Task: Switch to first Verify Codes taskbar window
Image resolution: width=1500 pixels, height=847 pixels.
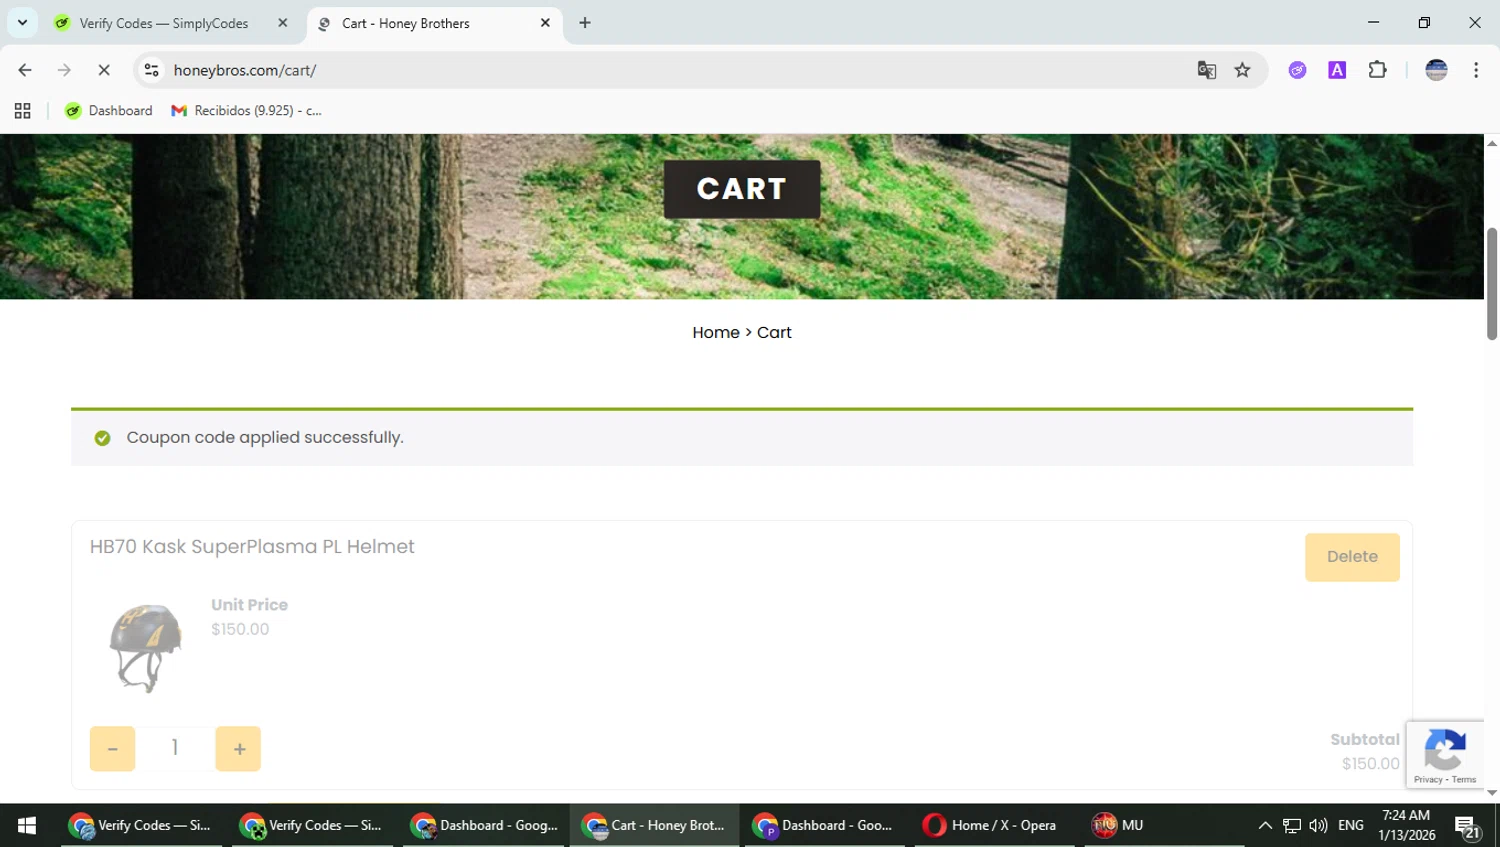Action: click(x=141, y=825)
